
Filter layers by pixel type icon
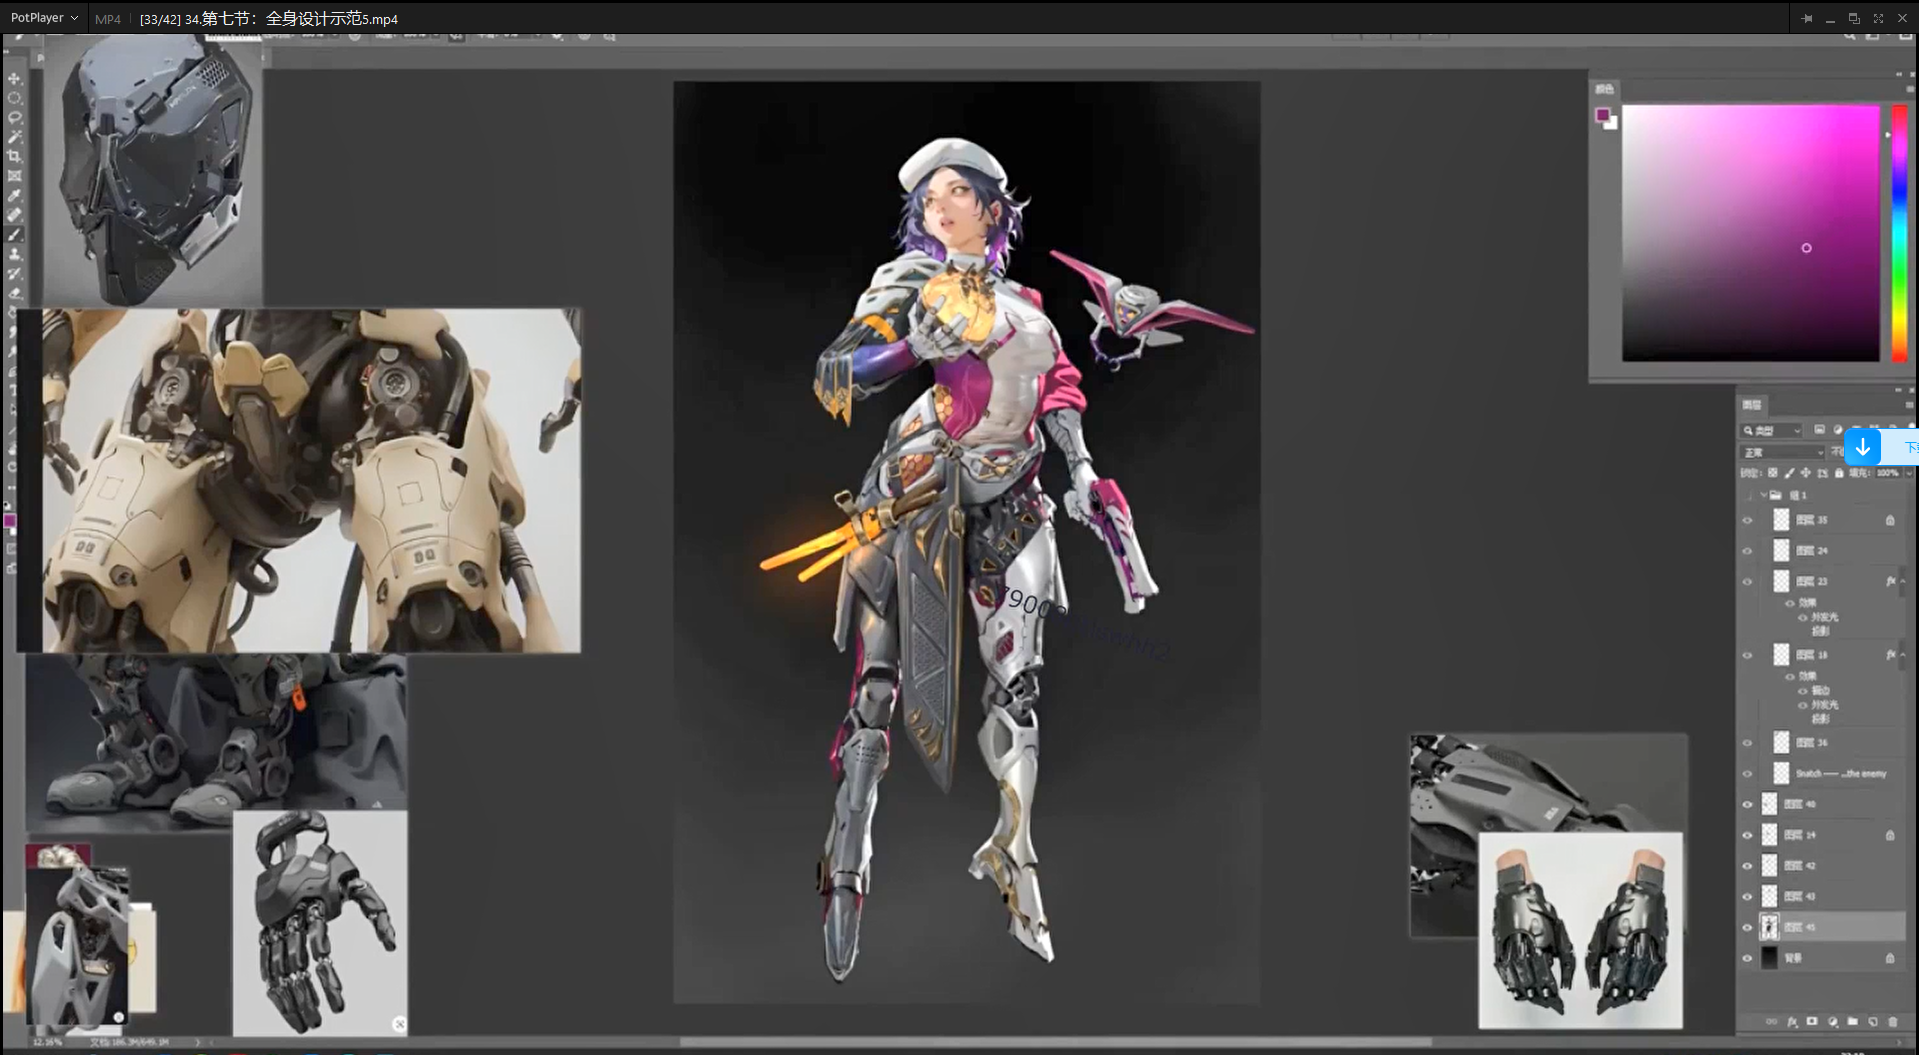coord(1819,430)
